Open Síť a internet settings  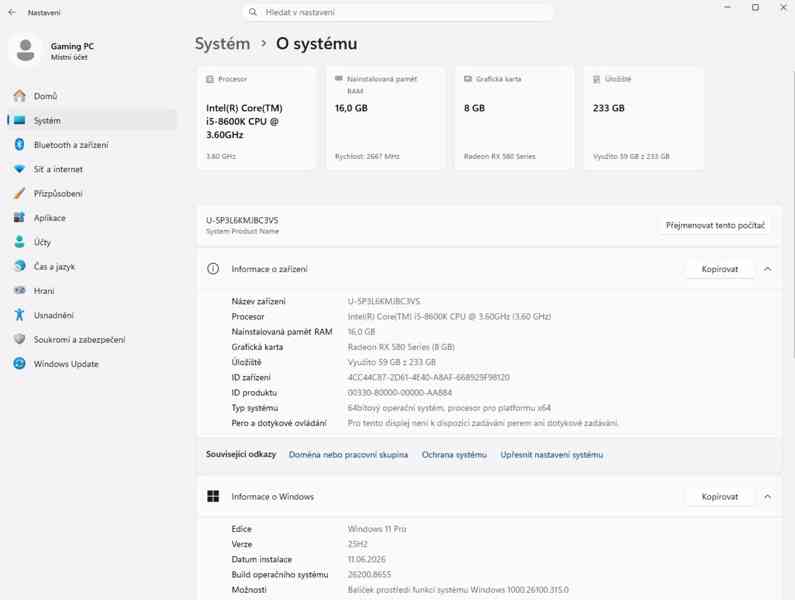click(92, 169)
